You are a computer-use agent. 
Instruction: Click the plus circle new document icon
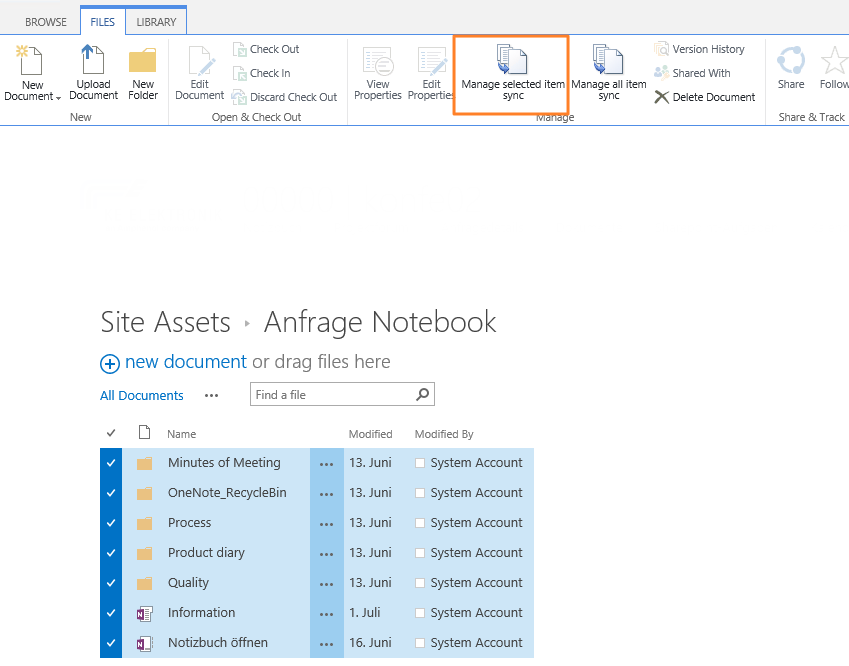(x=110, y=364)
